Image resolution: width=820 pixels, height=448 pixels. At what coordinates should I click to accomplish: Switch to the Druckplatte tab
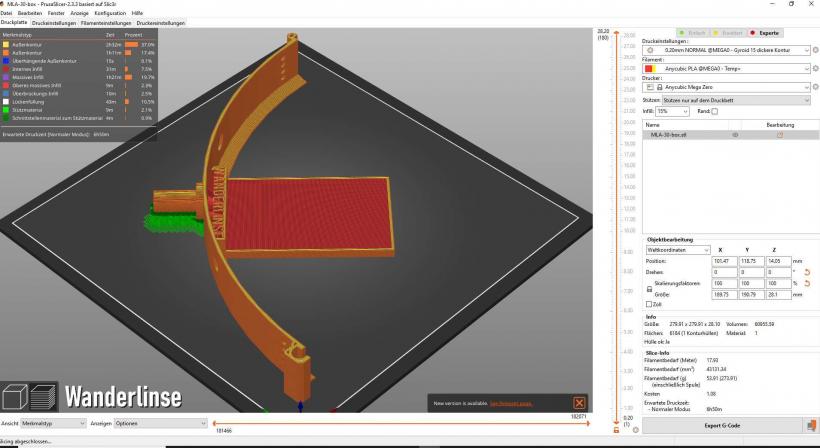pyautogui.click(x=14, y=23)
